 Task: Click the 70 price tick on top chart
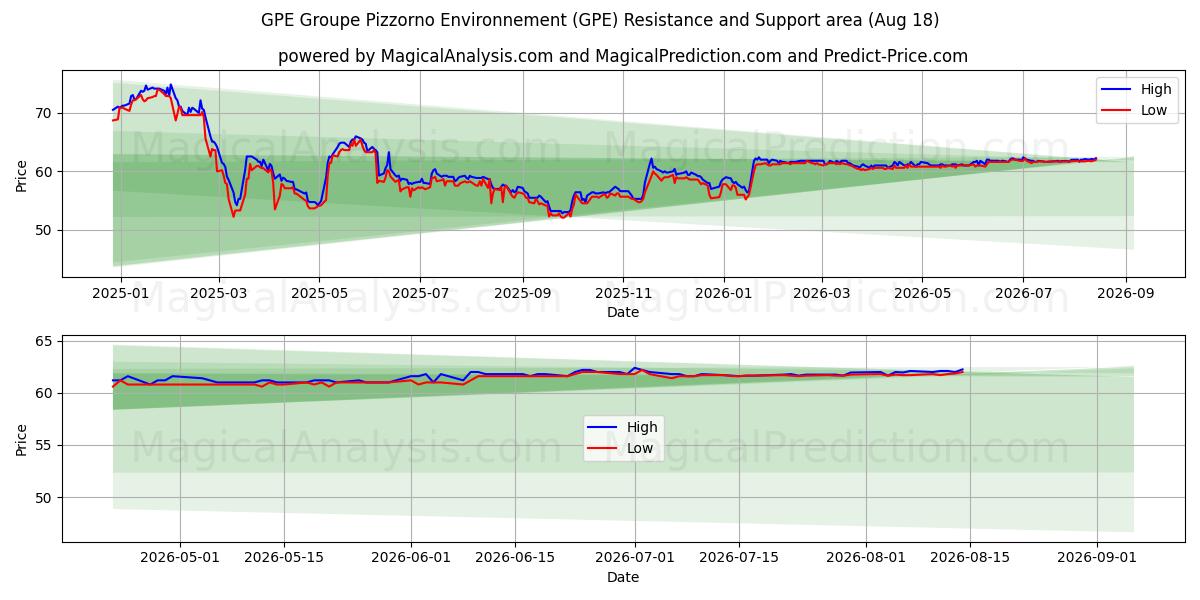tap(44, 113)
